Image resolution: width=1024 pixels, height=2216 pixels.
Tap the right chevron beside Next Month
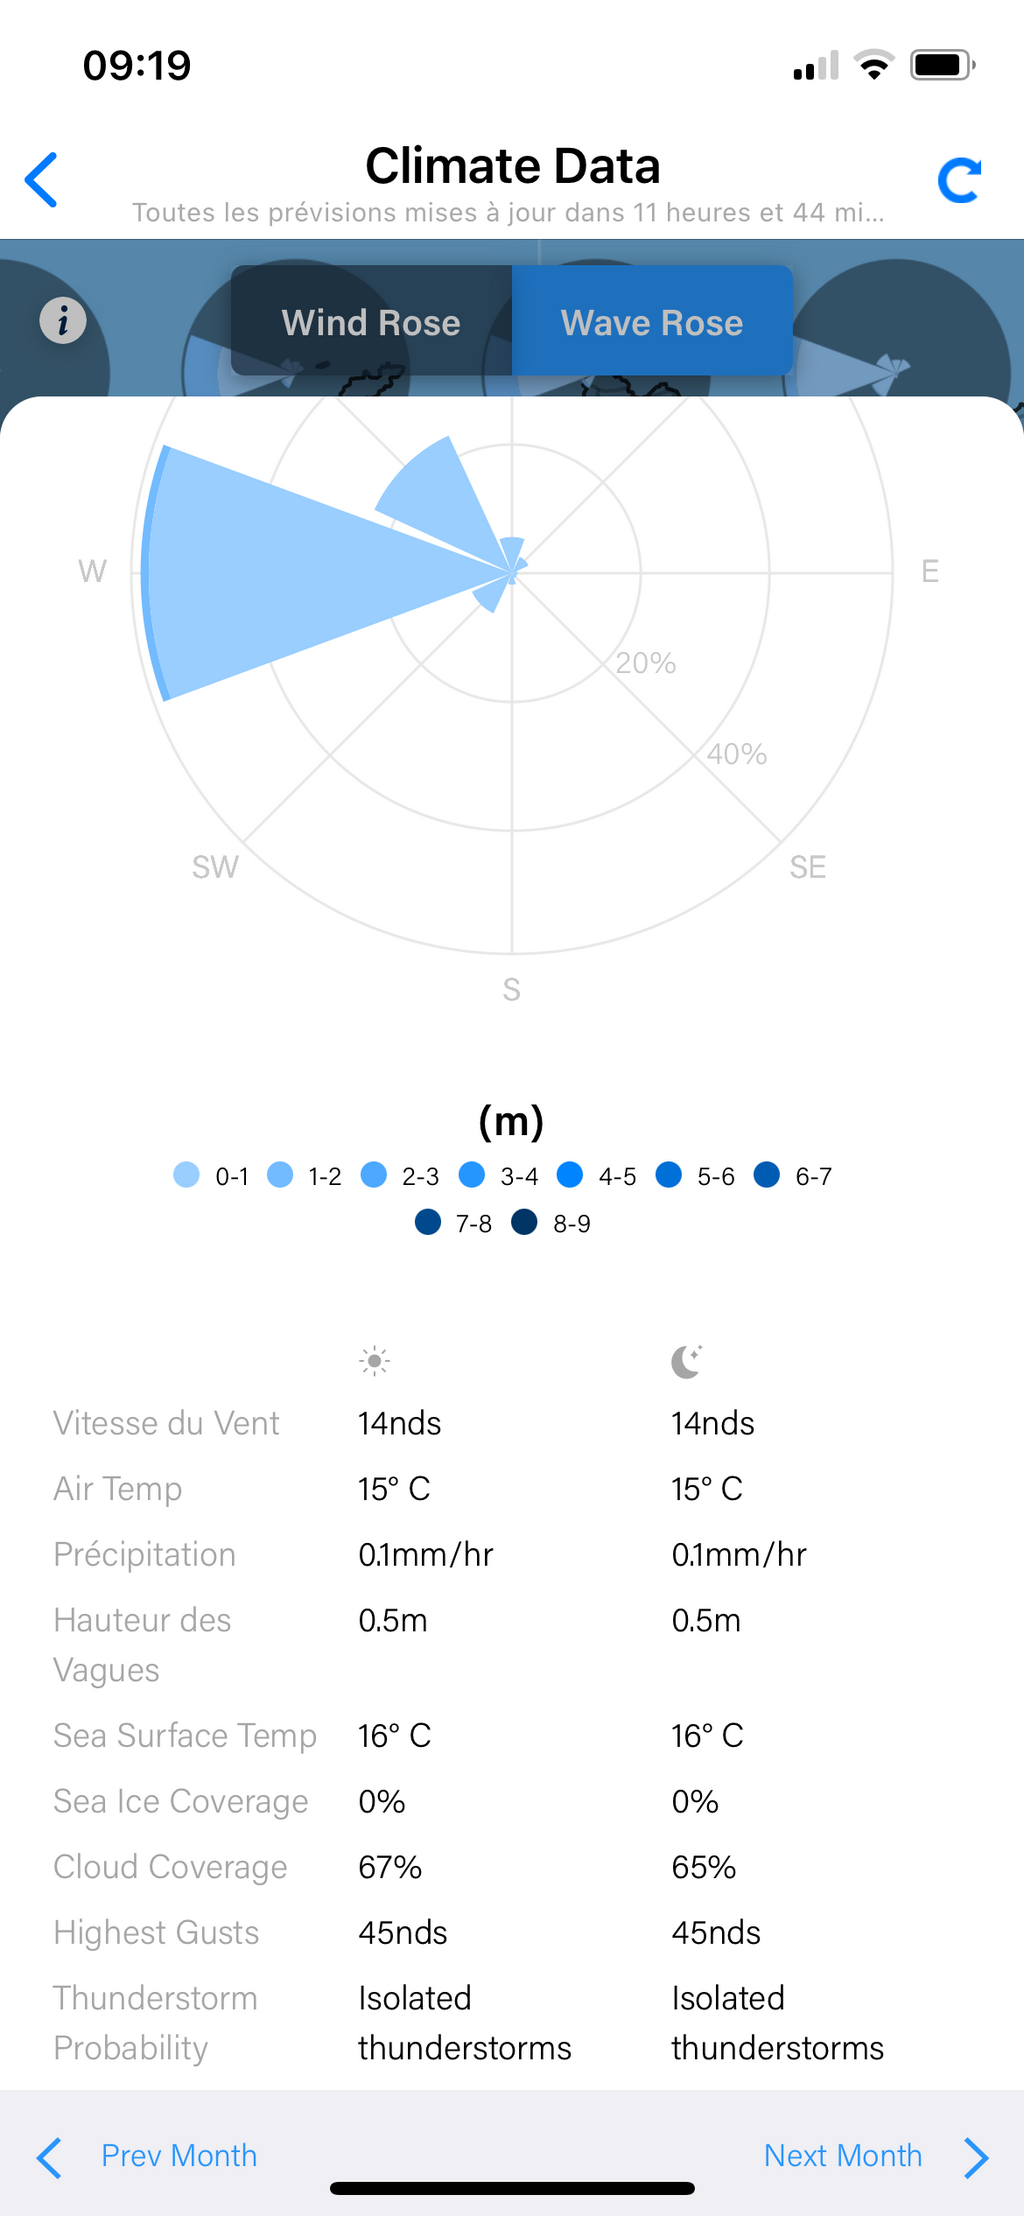click(x=977, y=2158)
